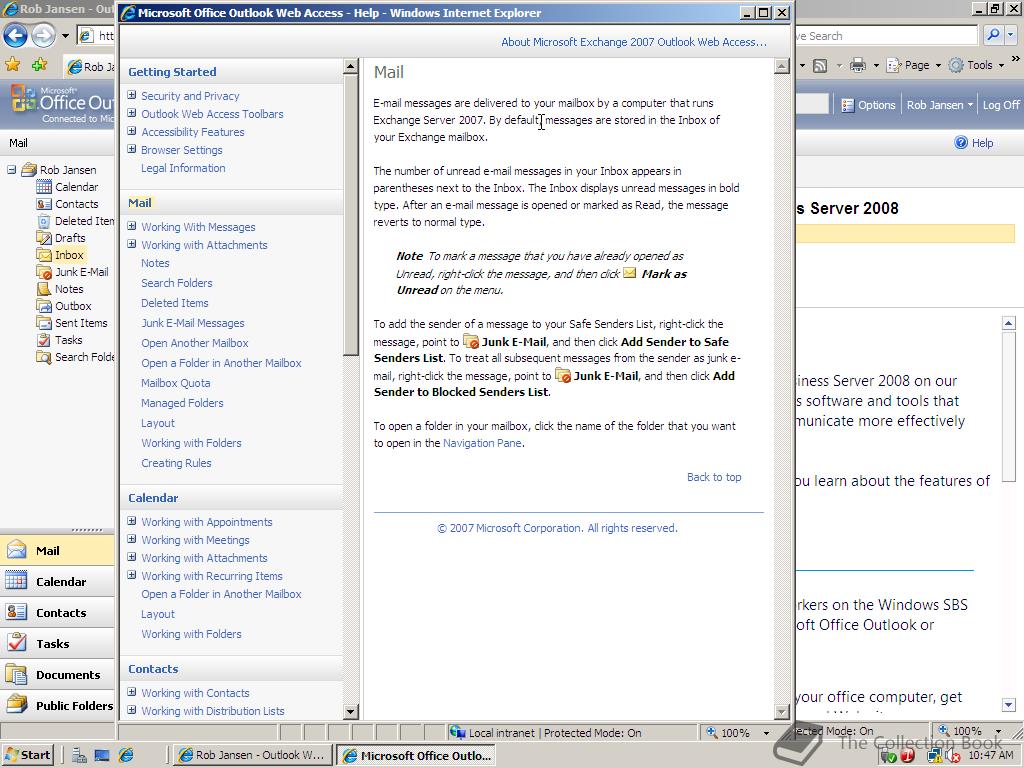Click Back to top link
This screenshot has height=768, width=1024.
714,477
